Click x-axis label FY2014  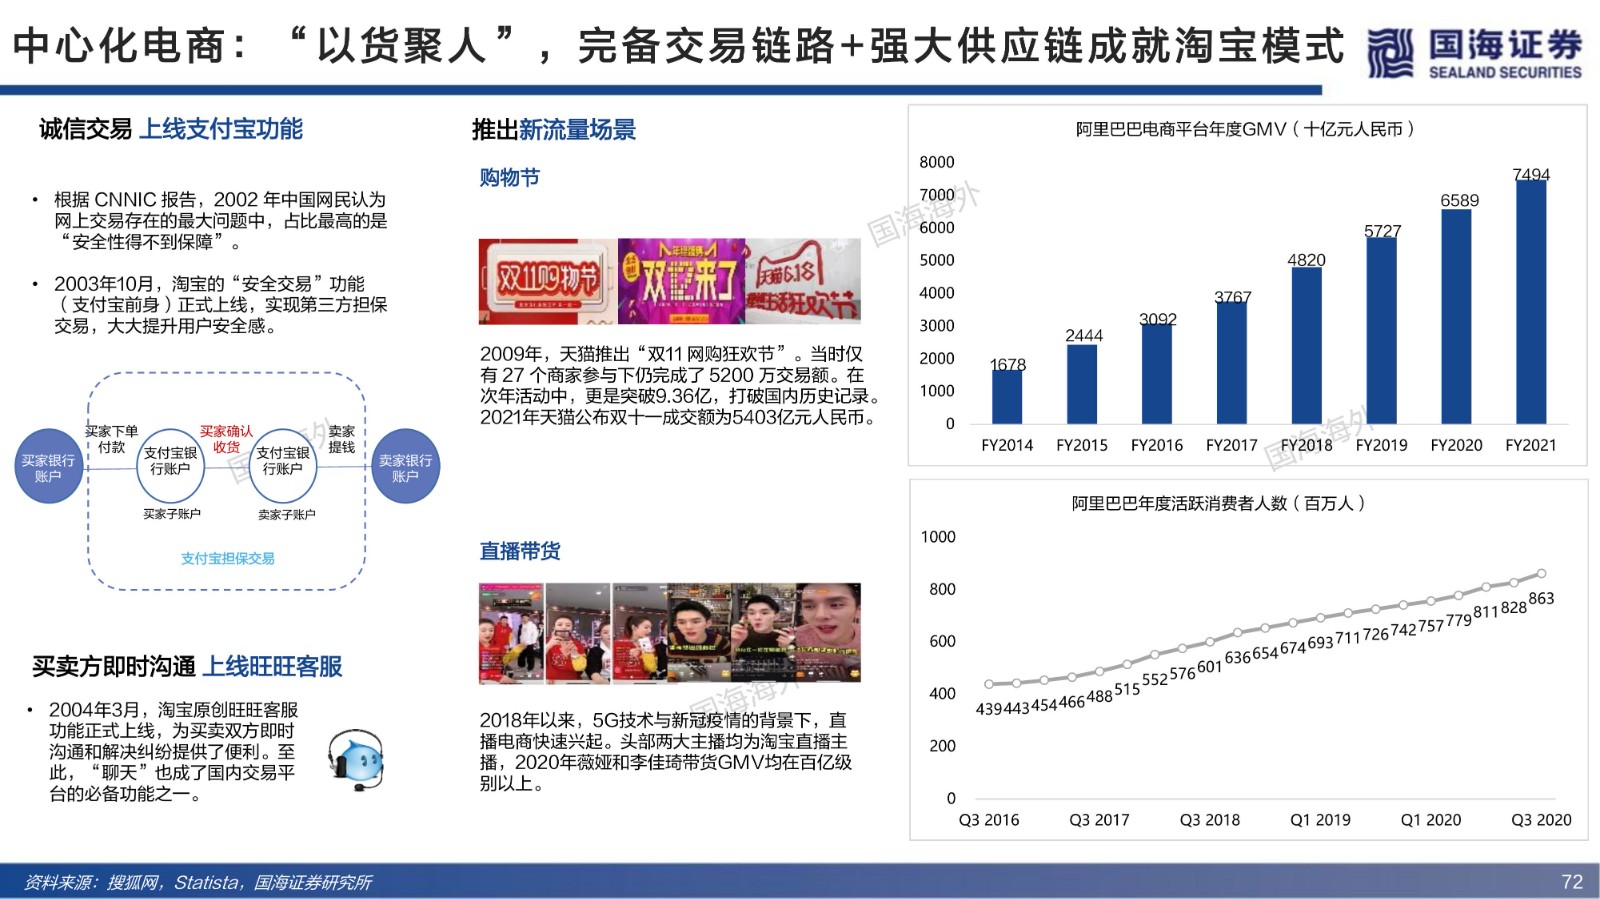pyautogui.click(x=1007, y=445)
